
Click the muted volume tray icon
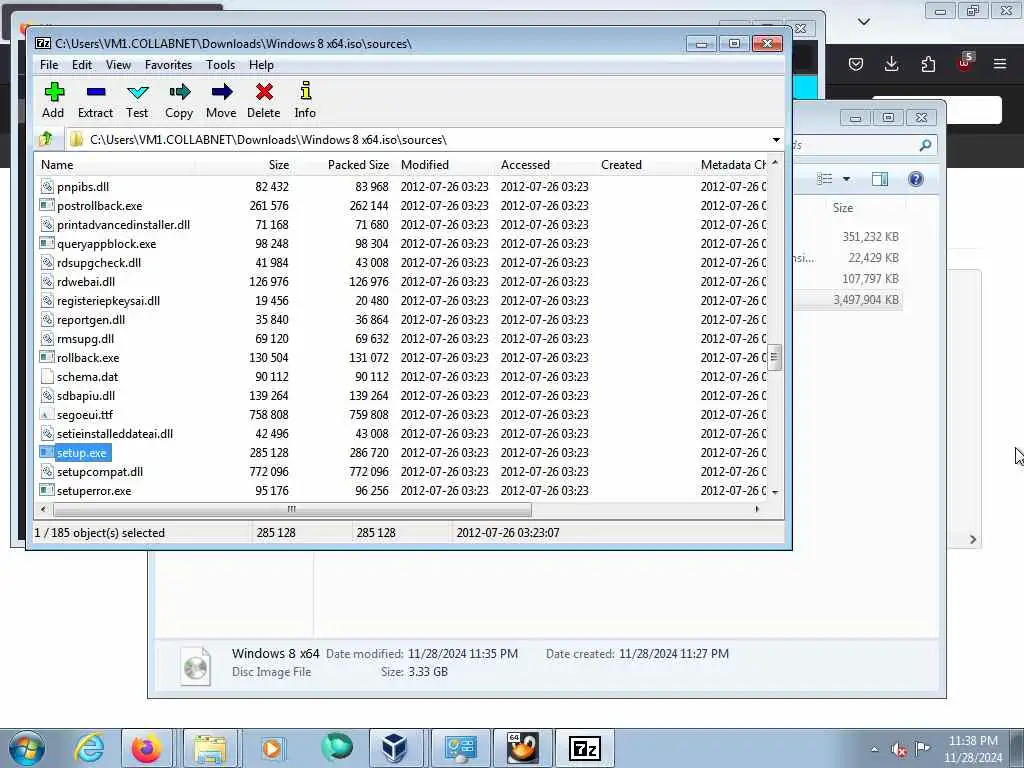[x=899, y=749]
